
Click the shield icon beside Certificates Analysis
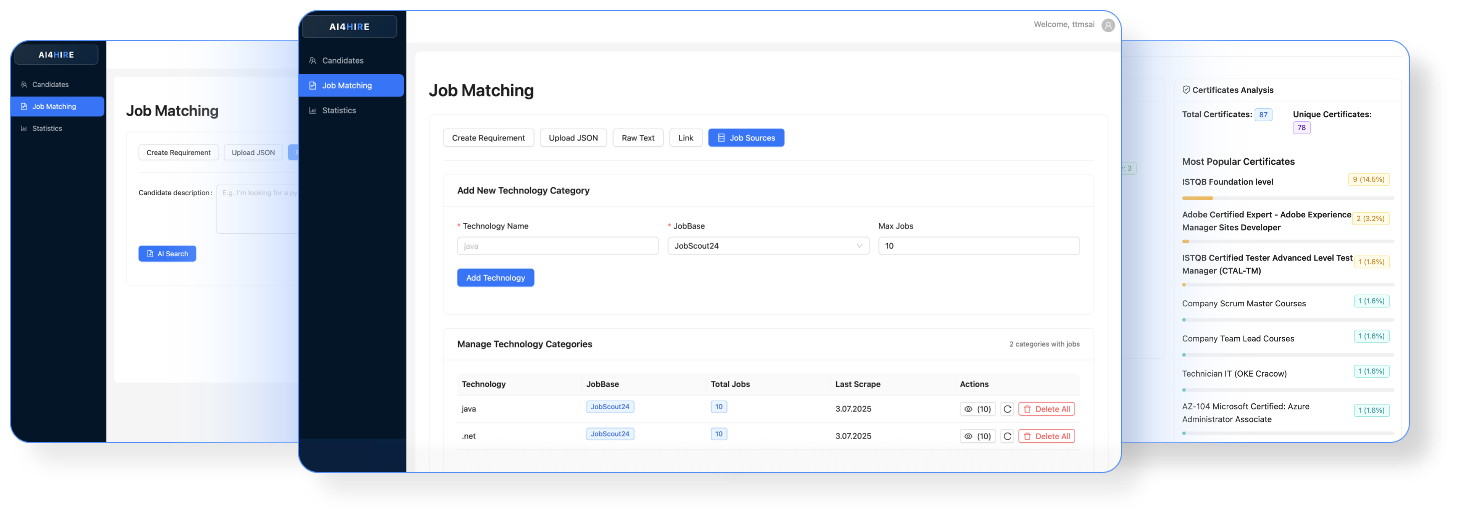tap(1186, 90)
